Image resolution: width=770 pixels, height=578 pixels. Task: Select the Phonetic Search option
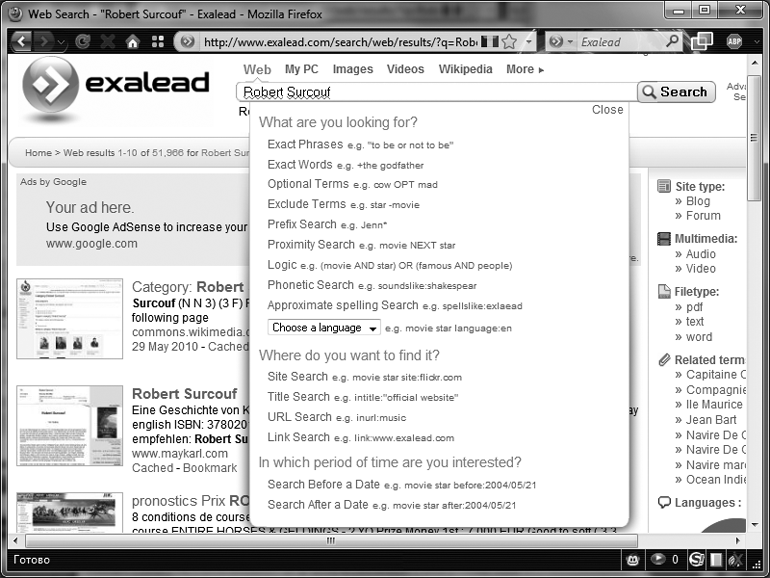(x=310, y=285)
